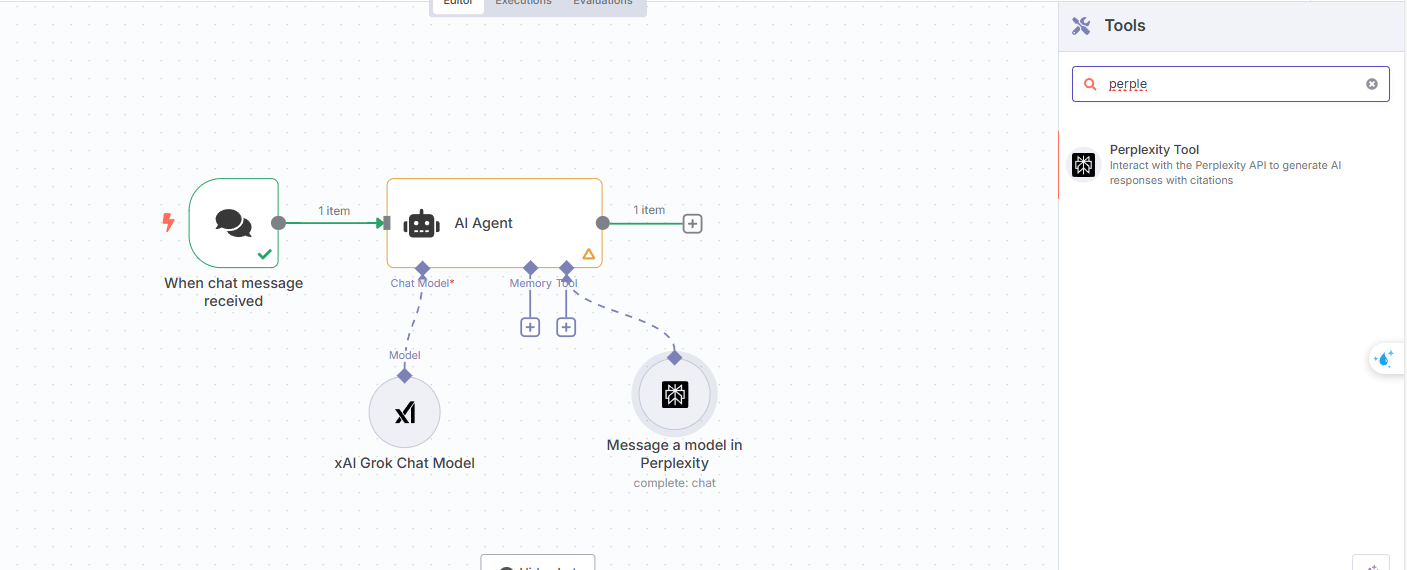Click the search magnifier icon
This screenshot has width=1407, height=570.
pos(1090,85)
